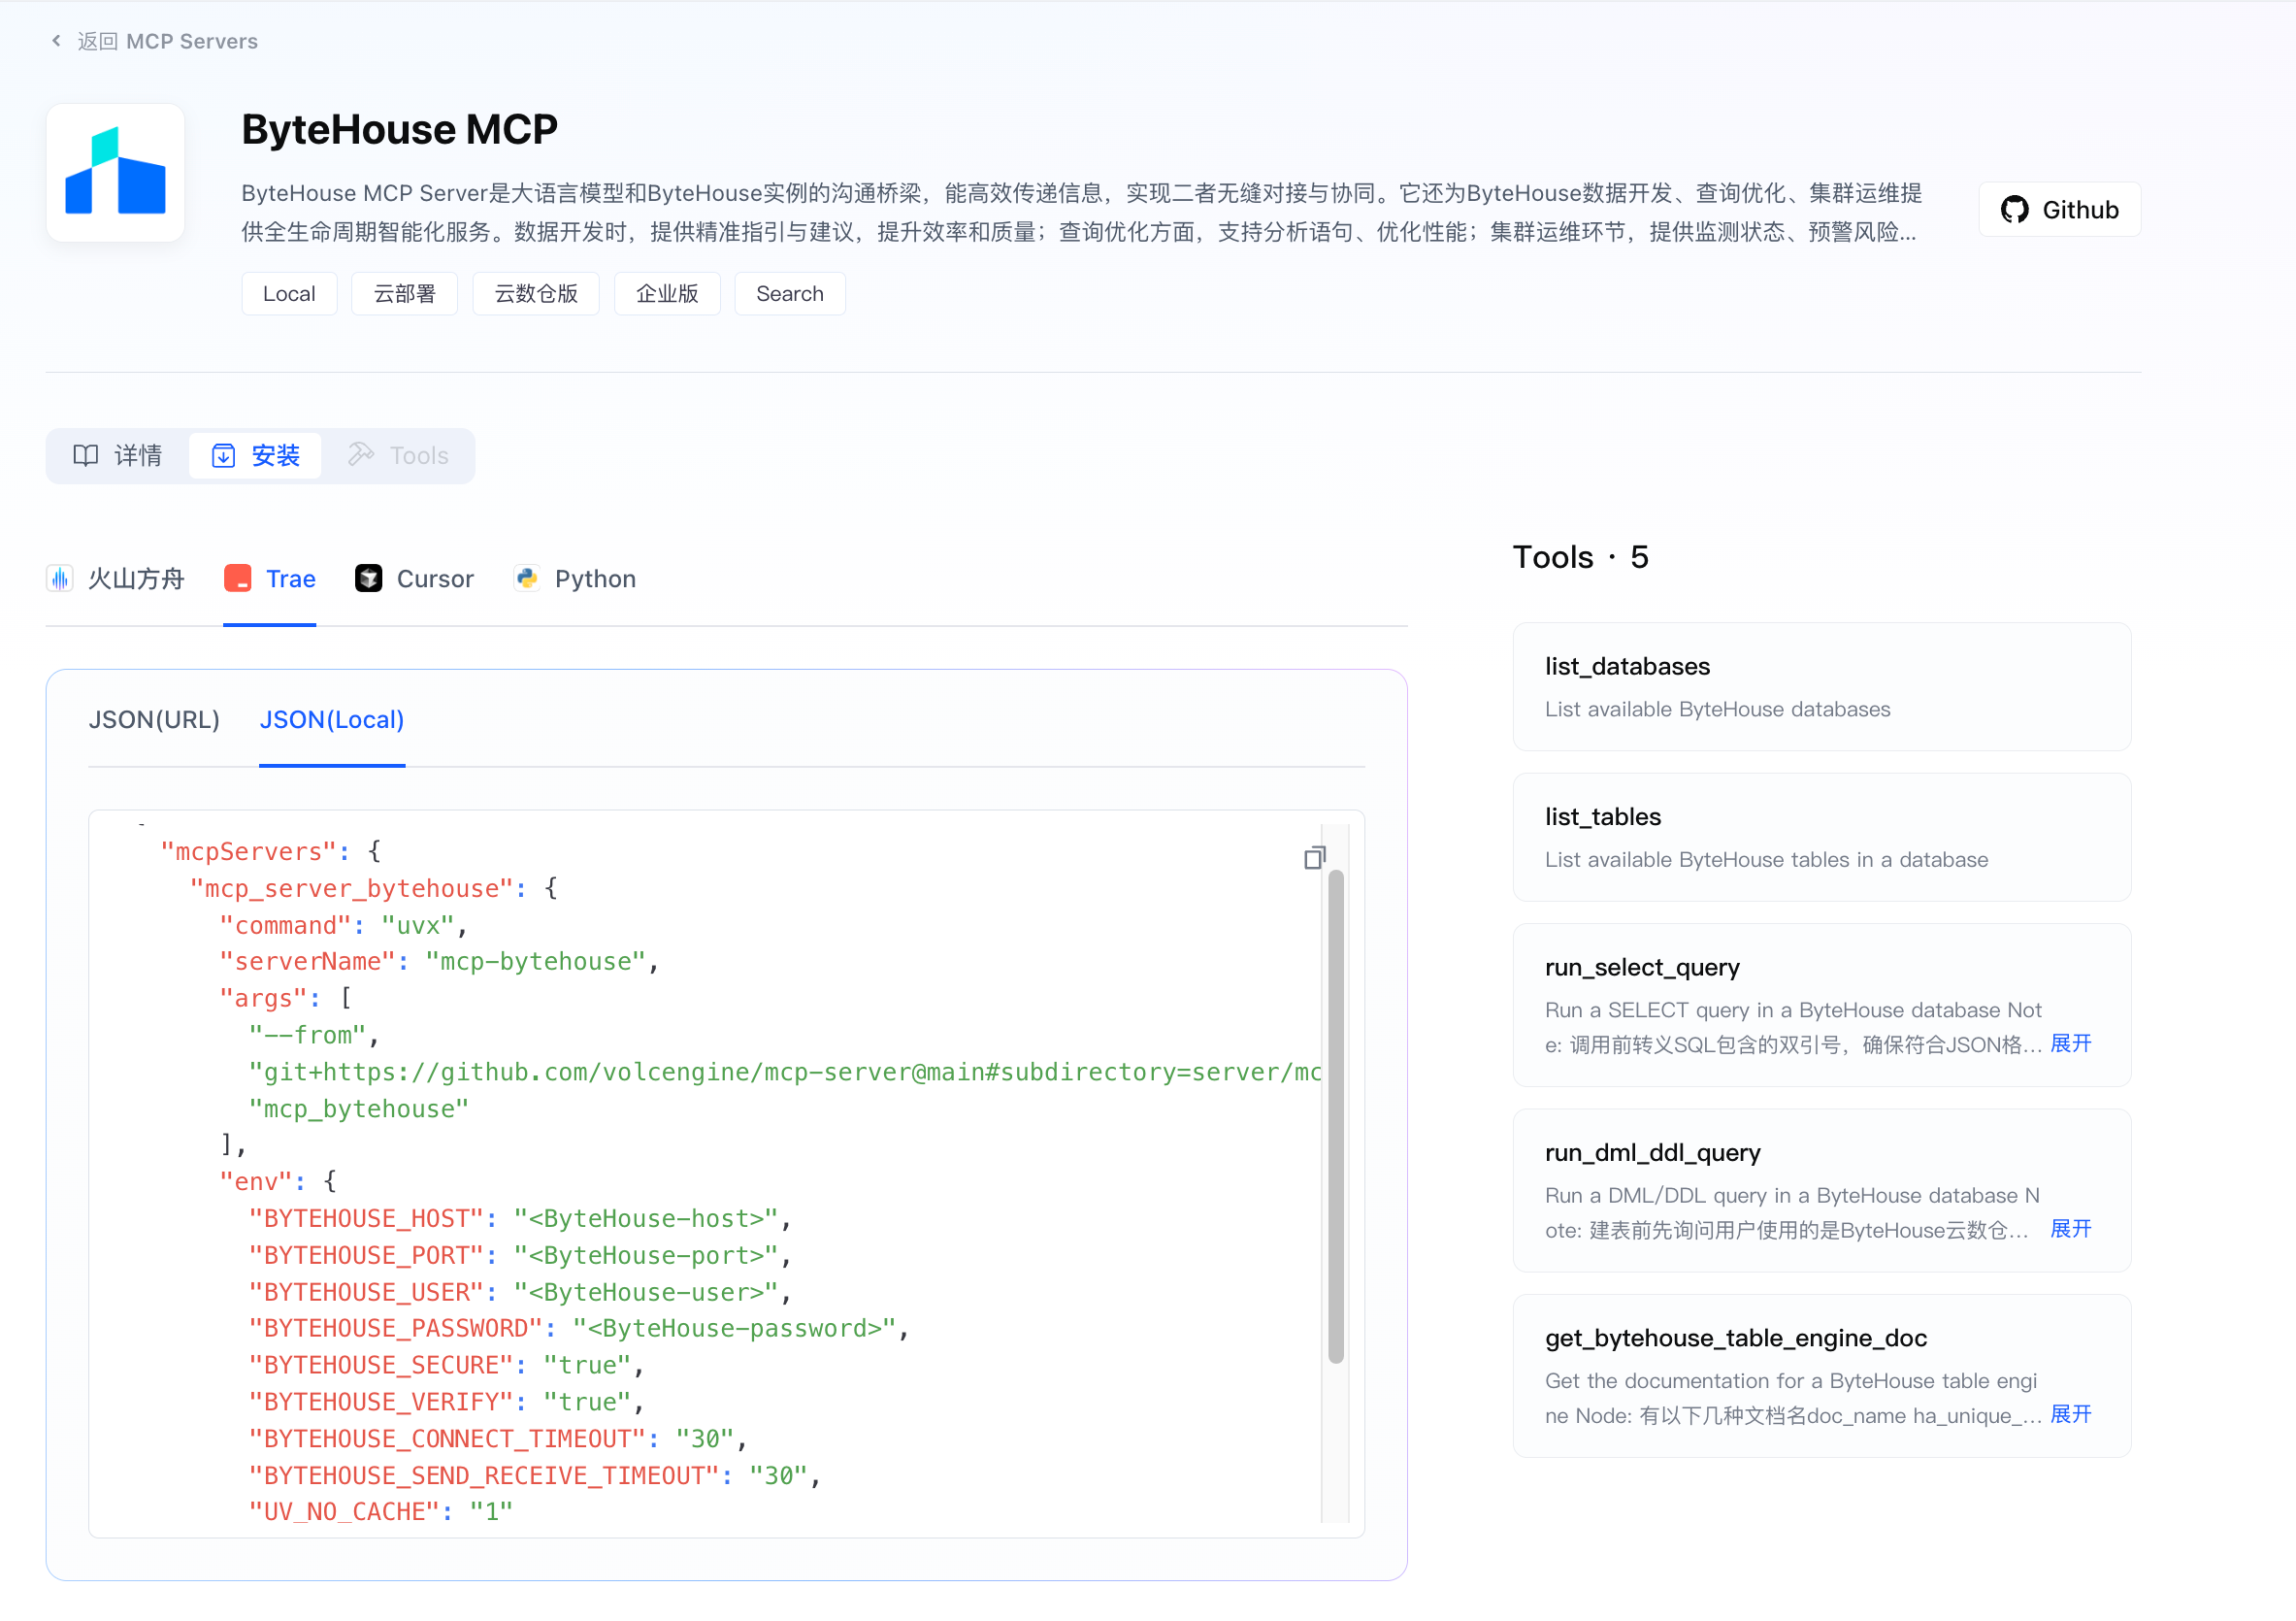Switch to JSON(URL) config tab

(154, 719)
